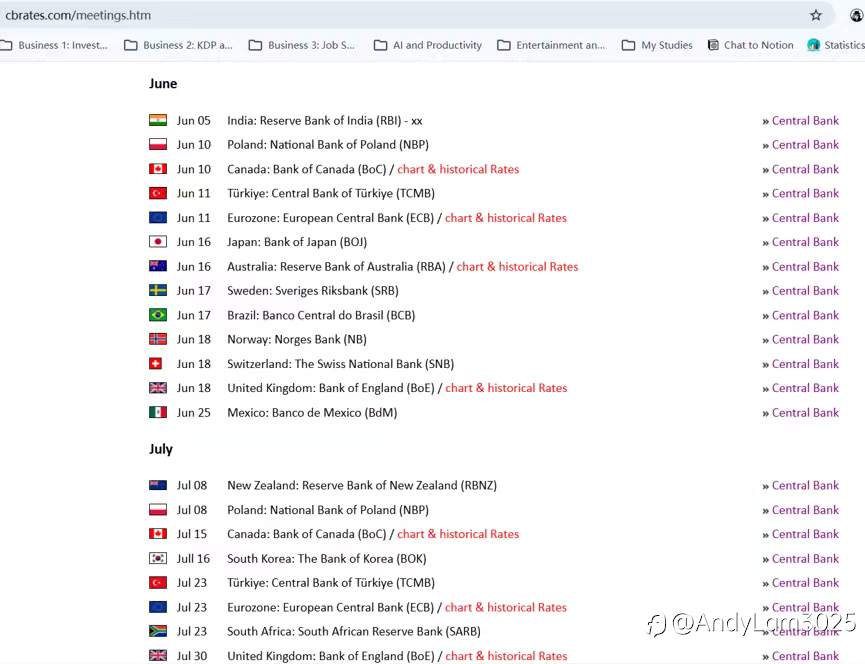The width and height of the screenshot is (865, 664).
Task: Open Central Bank link for Poland Jul 08
Action: pos(805,510)
